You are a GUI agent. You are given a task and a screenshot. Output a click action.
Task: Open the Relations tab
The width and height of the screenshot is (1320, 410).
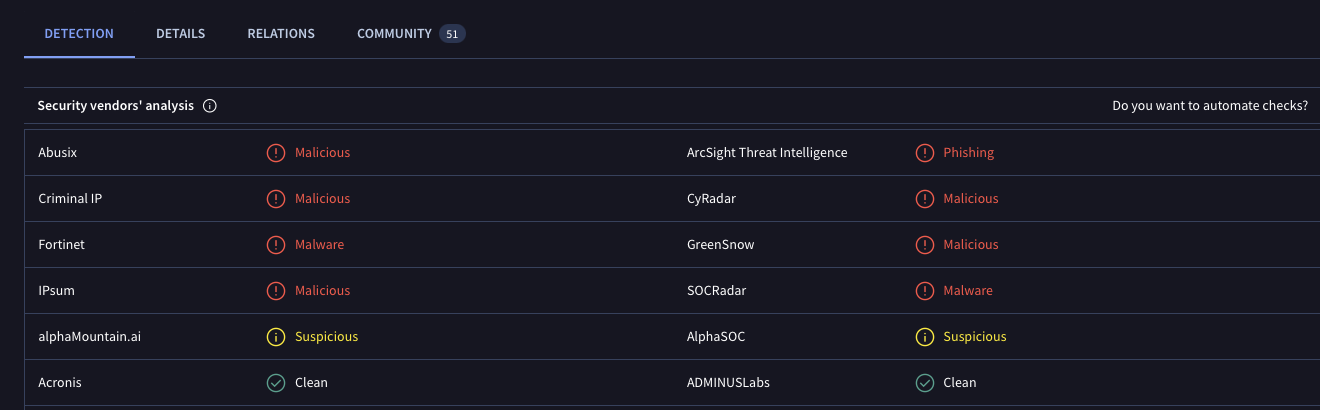pyautogui.click(x=281, y=34)
